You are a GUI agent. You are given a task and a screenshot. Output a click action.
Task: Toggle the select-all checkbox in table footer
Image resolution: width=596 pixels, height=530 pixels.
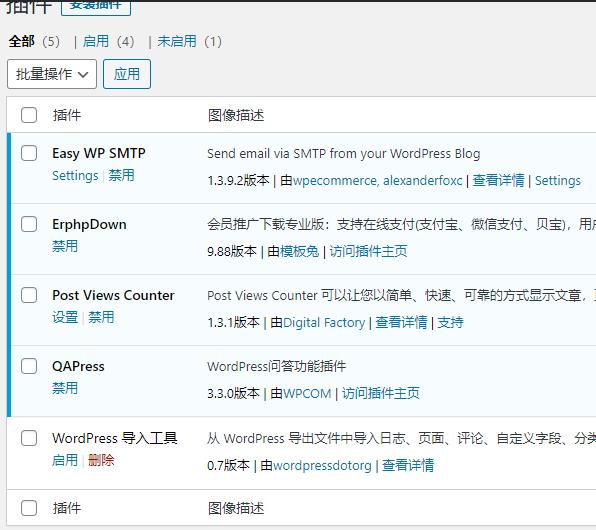click(29, 508)
